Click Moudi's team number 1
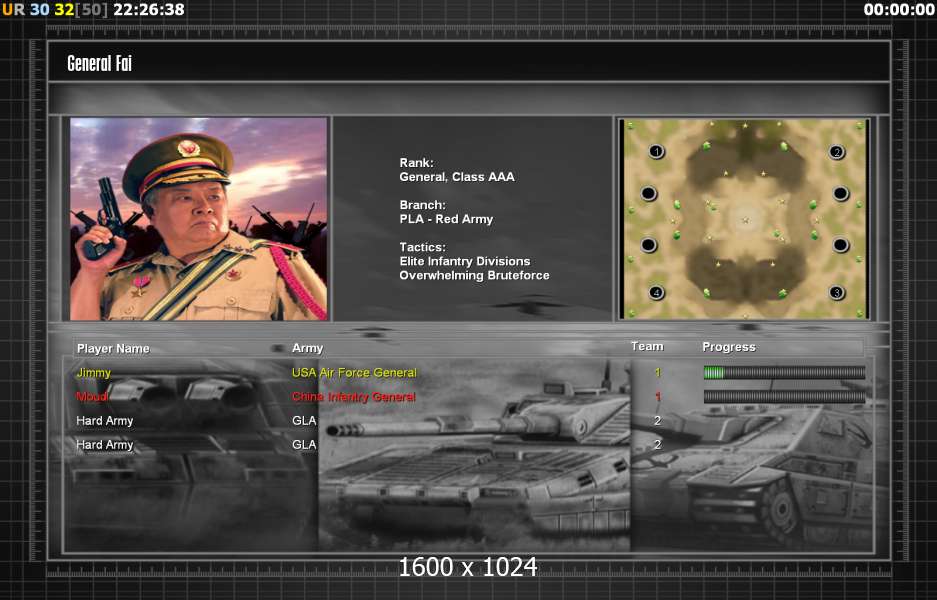Viewport: 937px width, 600px height. [658, 397]
